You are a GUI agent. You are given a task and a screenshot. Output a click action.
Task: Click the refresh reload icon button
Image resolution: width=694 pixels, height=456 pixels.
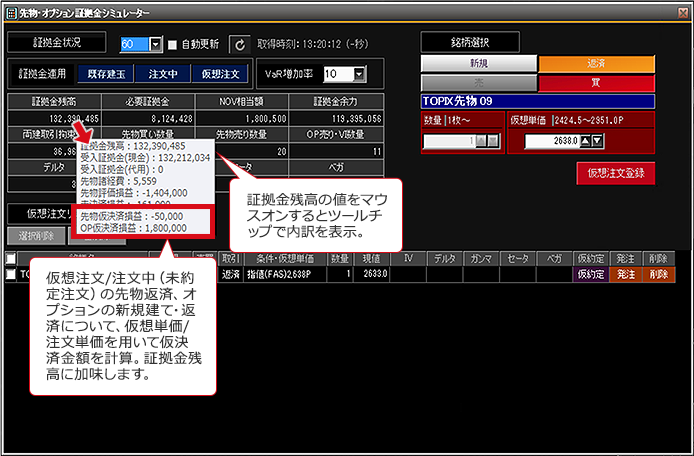coord(239,45)
